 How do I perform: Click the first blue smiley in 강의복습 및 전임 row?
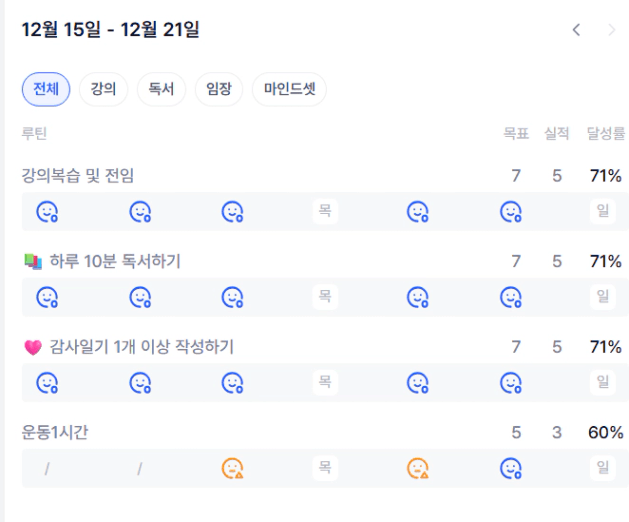coord(47,211)
